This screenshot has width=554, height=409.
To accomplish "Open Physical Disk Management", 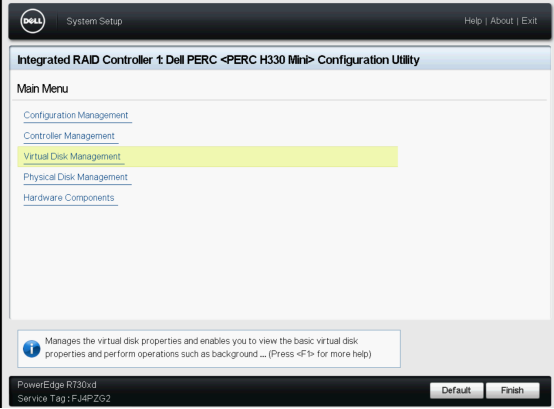I will point(76,177).
